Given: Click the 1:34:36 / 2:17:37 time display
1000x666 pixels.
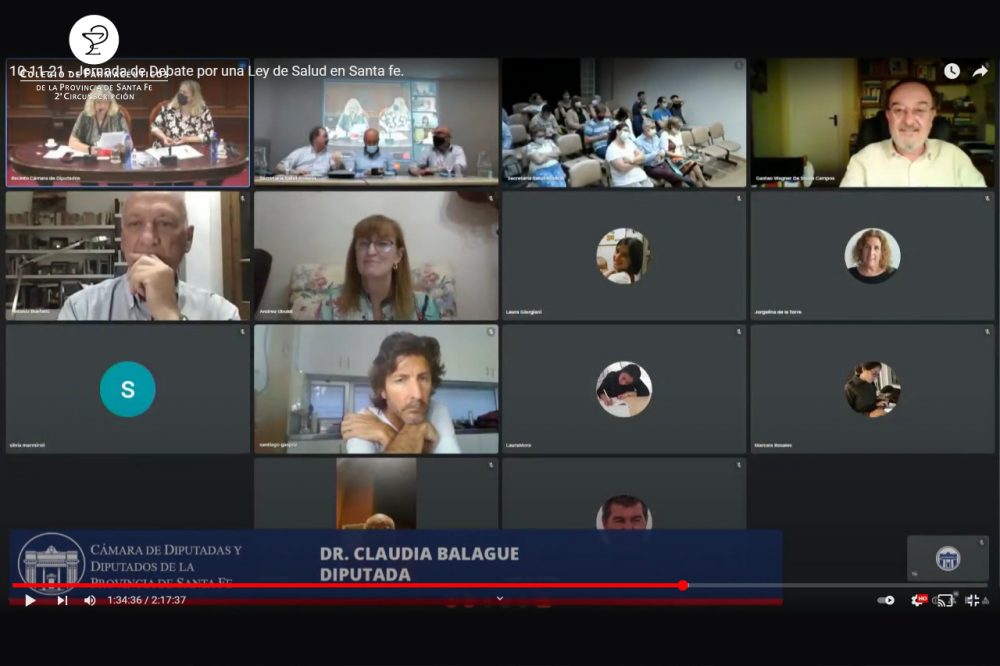Looking at the screenshot, I should click(147, 600).
